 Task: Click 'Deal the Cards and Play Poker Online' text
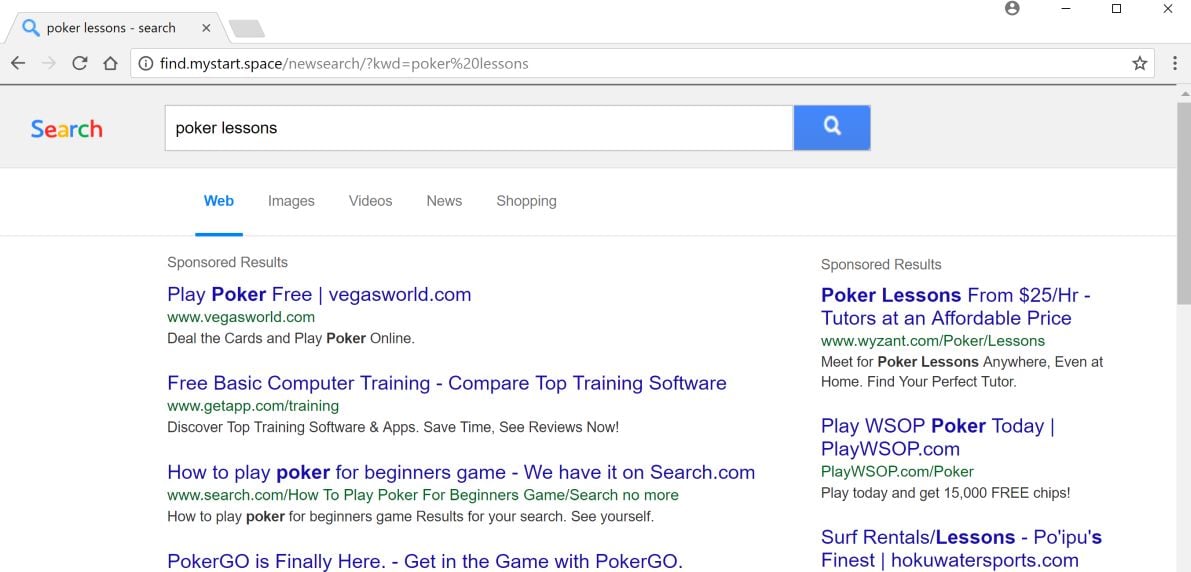coord(291,339)
